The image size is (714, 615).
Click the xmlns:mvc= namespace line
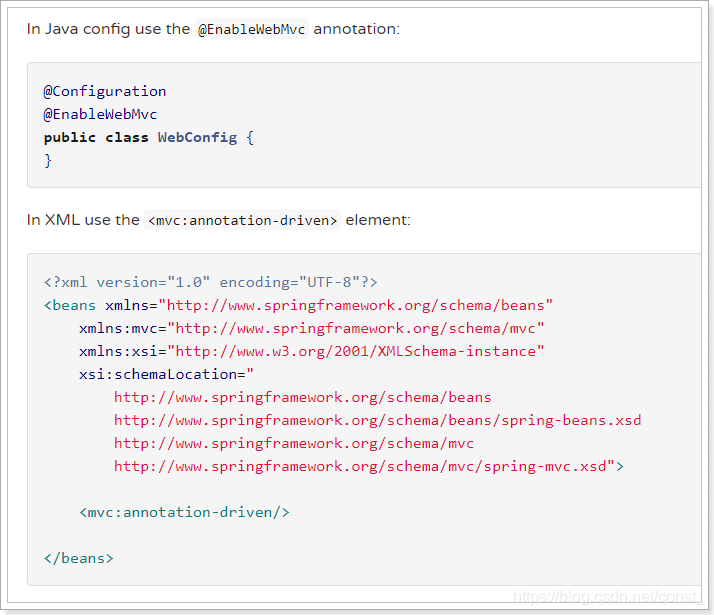311,329
